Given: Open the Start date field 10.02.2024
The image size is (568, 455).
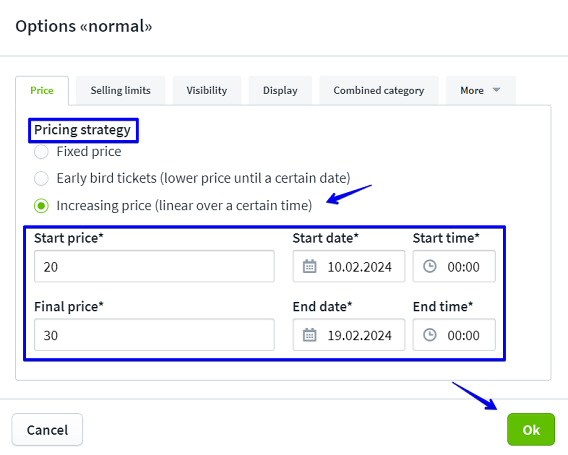Looking at the screenshot, I should [x=349, y=266].
